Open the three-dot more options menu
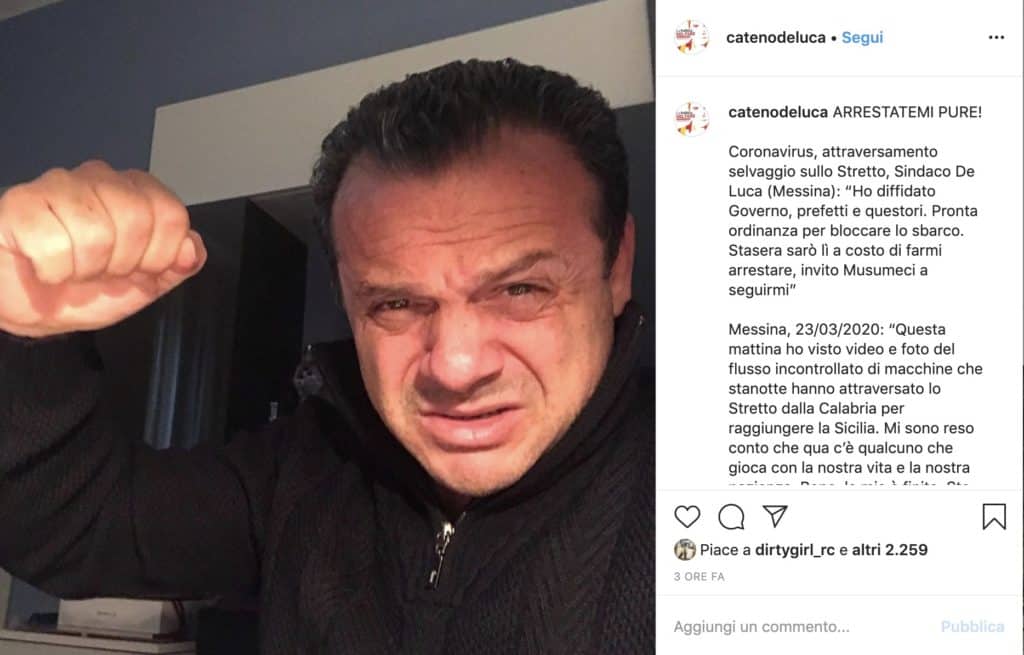Image resolution: width=1024 pixels, height=655 pixels. click(996, 37)
